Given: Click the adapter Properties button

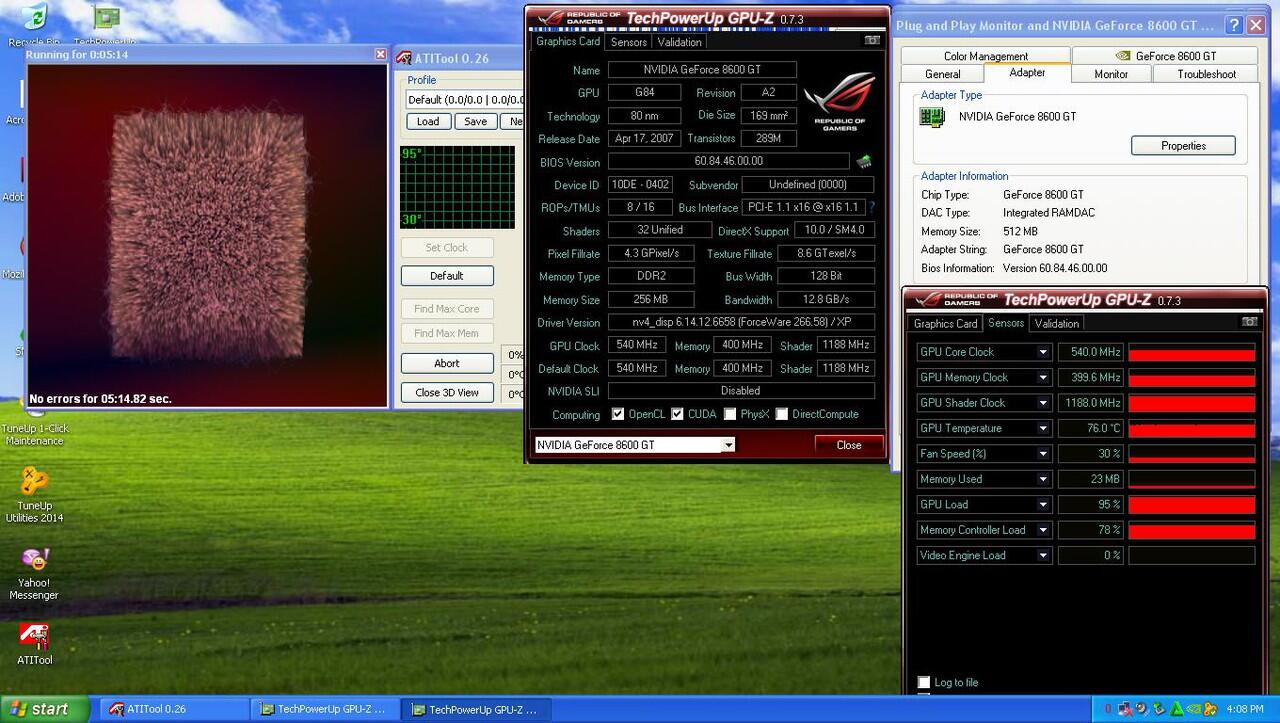Looking at the screenshot, I should [x=1183, y=146].
